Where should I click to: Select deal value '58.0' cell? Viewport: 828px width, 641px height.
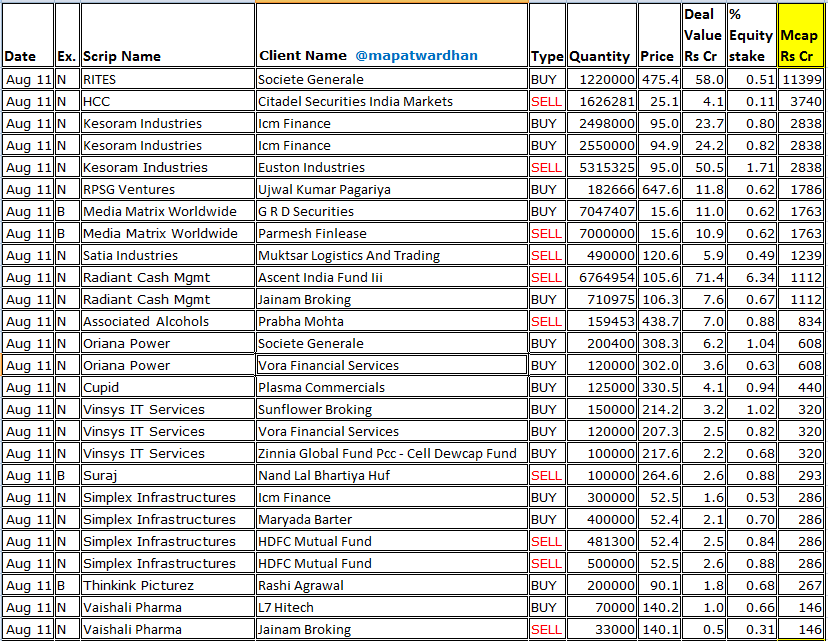pos(704,79)
